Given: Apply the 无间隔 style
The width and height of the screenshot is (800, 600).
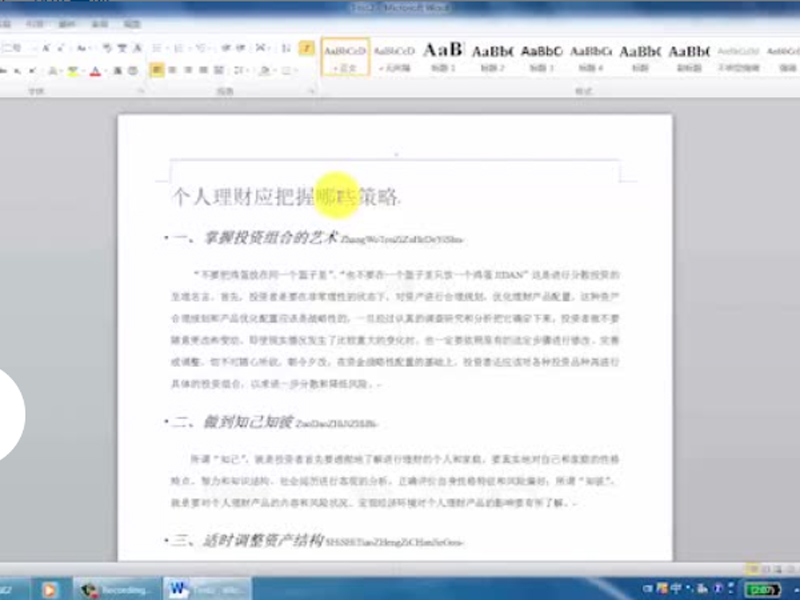Looking at the screenshot, I should [x=394, y=57].
